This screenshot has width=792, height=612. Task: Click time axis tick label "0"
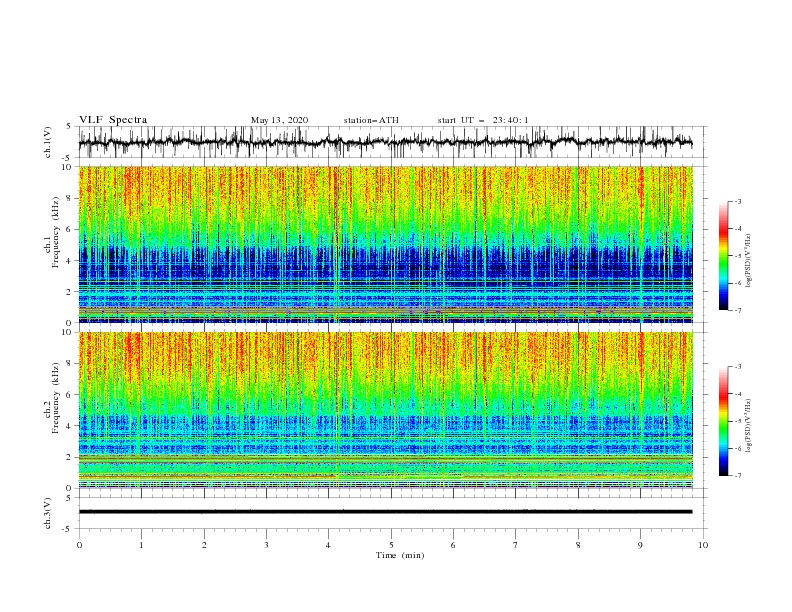pos(79,545)
